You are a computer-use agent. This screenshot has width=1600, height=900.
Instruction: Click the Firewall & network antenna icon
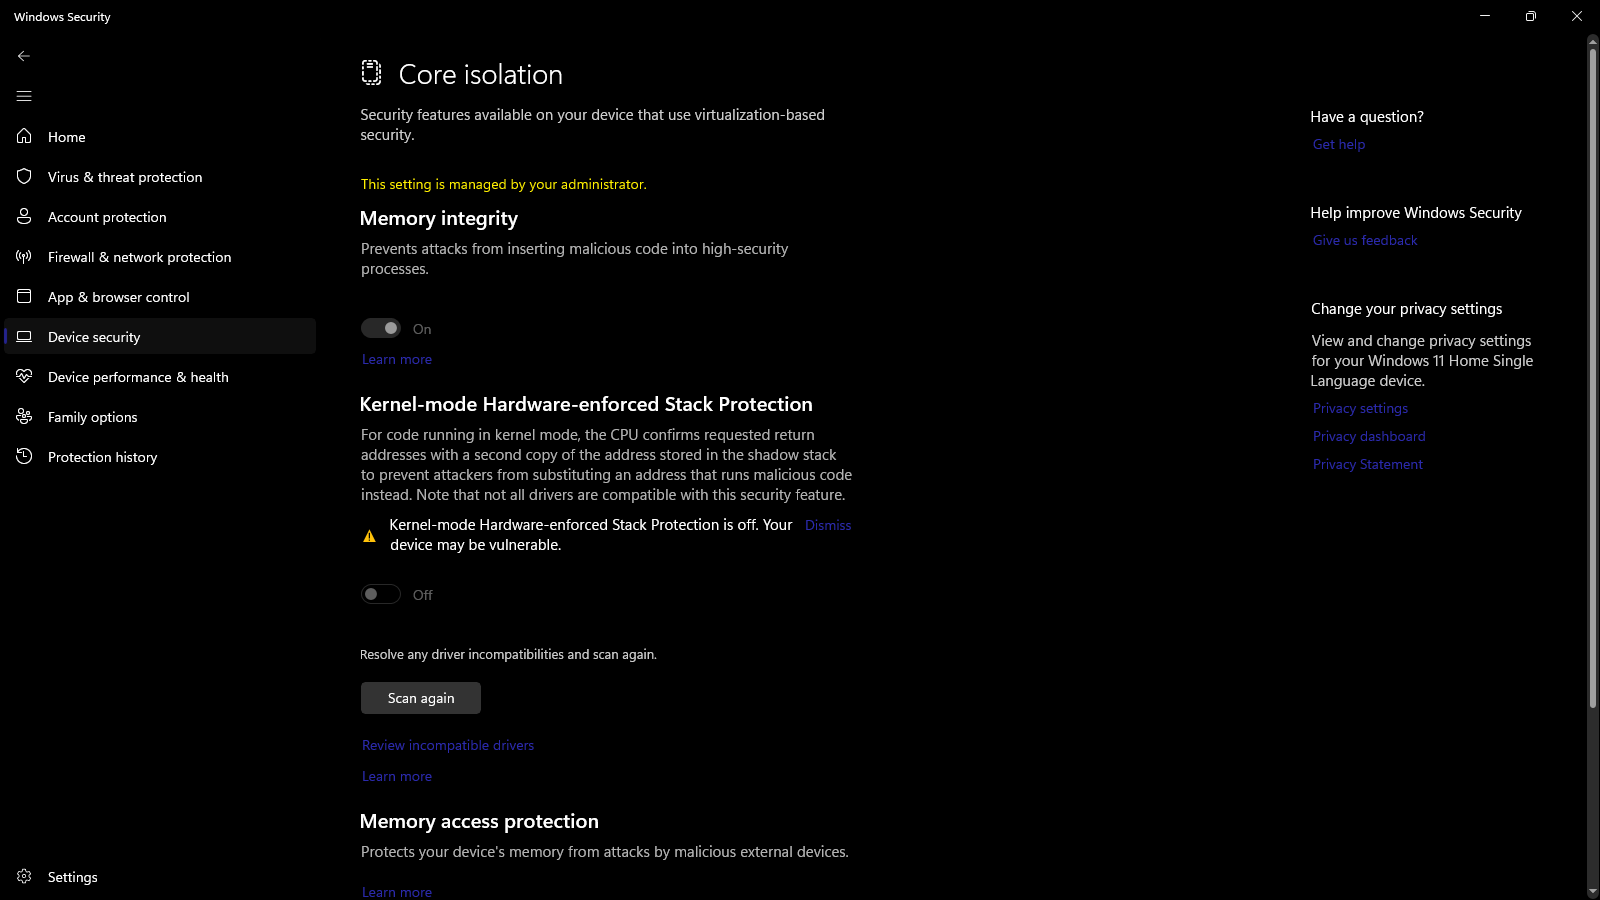24,256
